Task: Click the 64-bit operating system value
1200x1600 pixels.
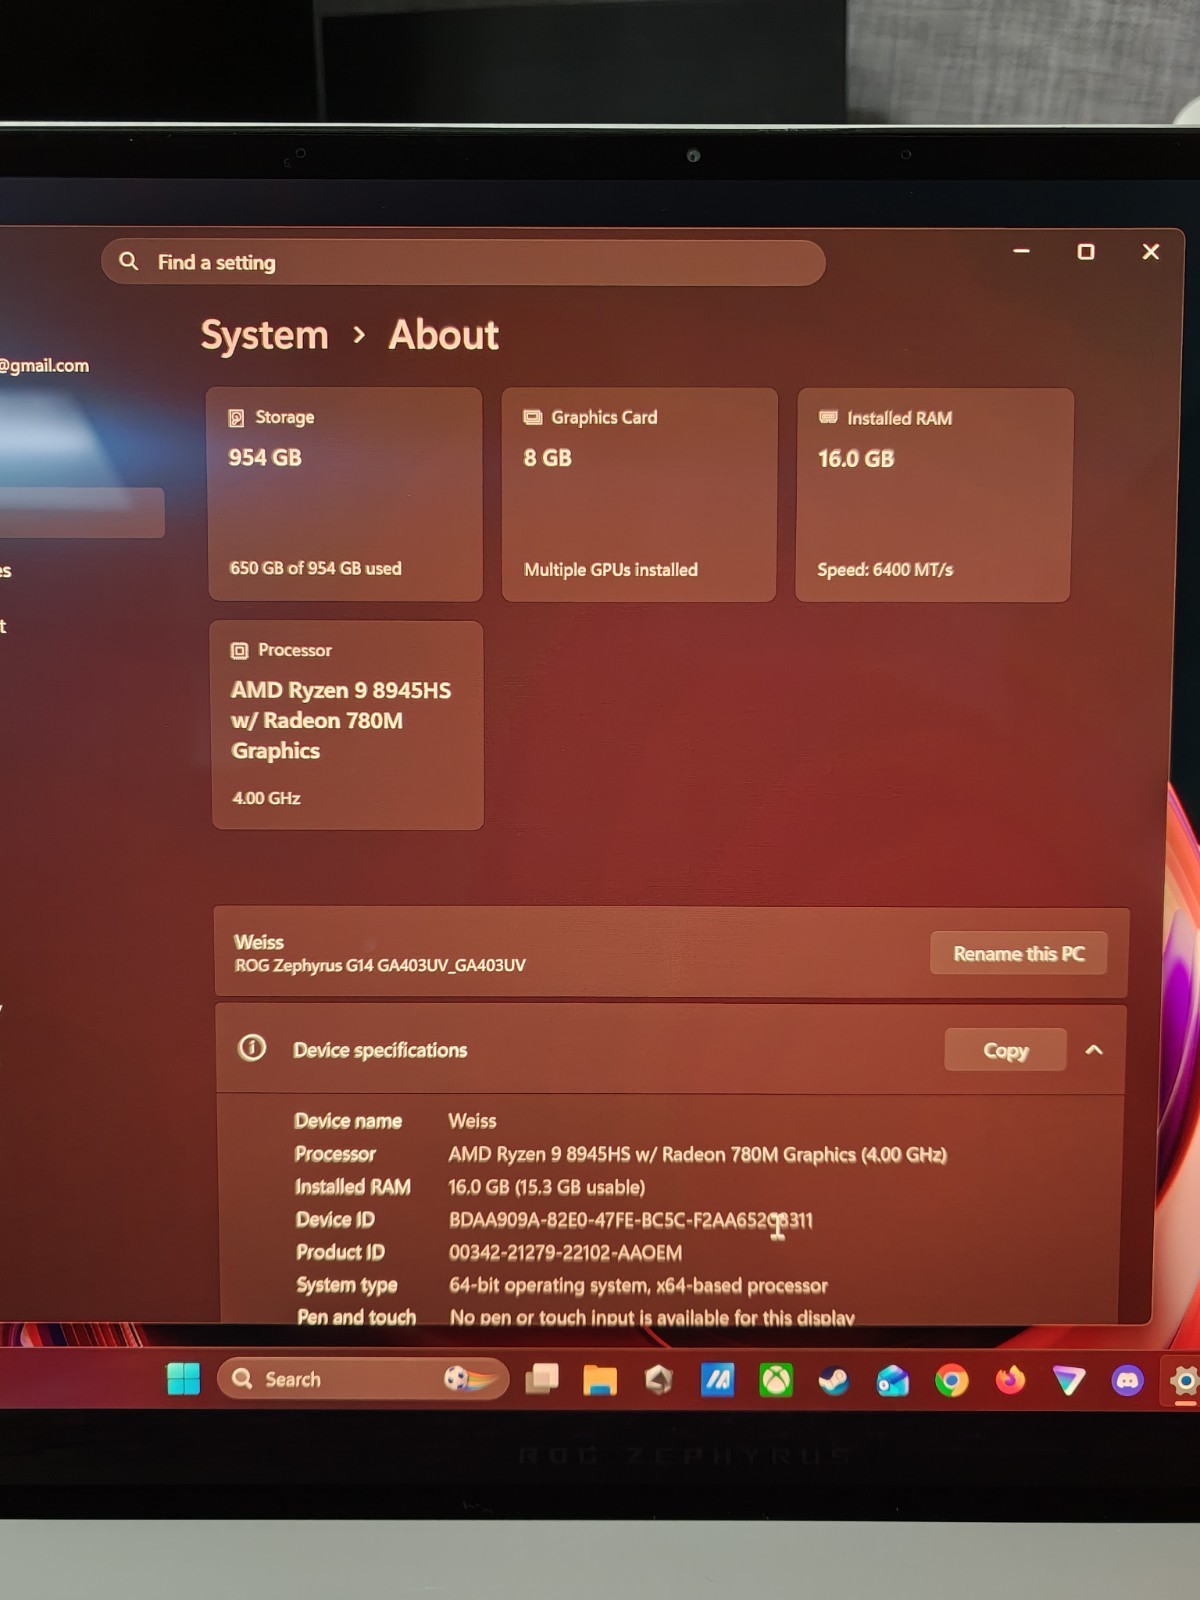Action: (638, 1286)
